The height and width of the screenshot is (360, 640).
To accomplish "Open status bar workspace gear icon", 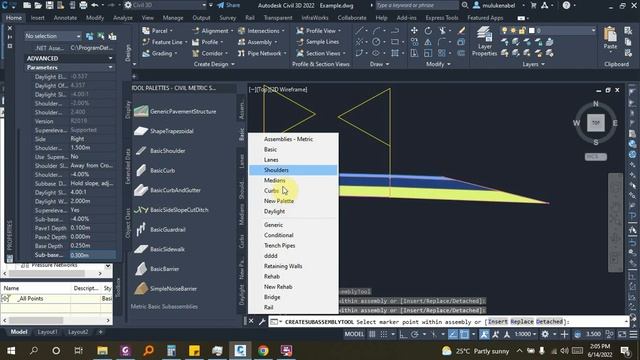I will click(x=545, y=334).
